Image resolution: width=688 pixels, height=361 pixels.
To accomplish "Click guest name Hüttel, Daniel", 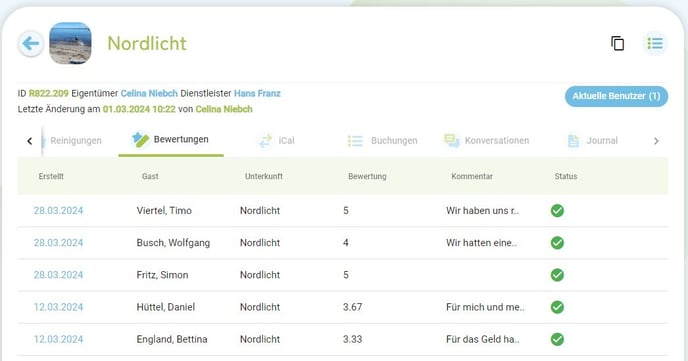I will (x=166, y=307).
